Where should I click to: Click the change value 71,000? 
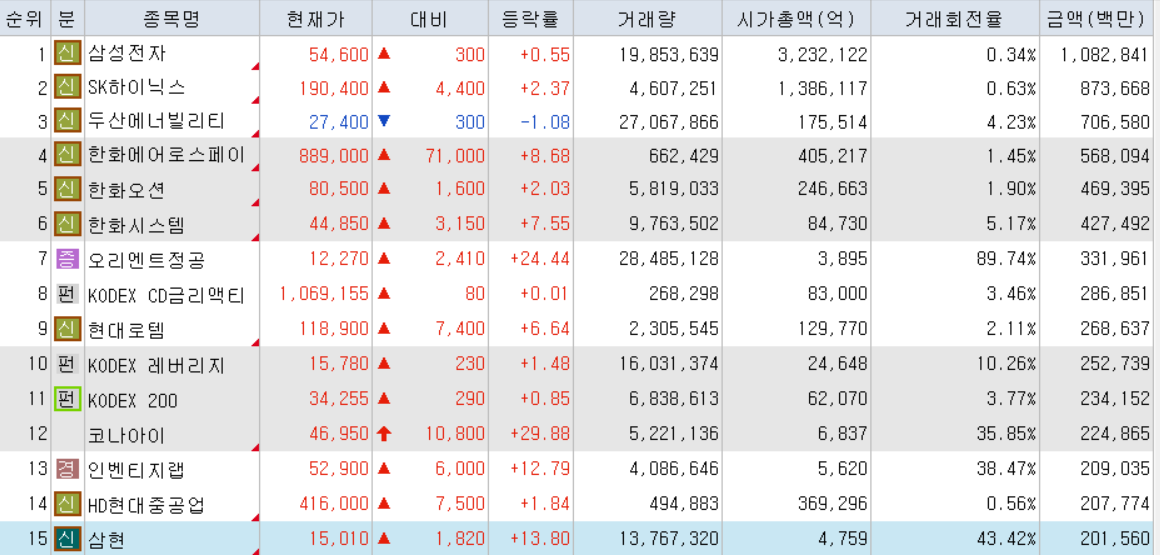click(456, 155)
